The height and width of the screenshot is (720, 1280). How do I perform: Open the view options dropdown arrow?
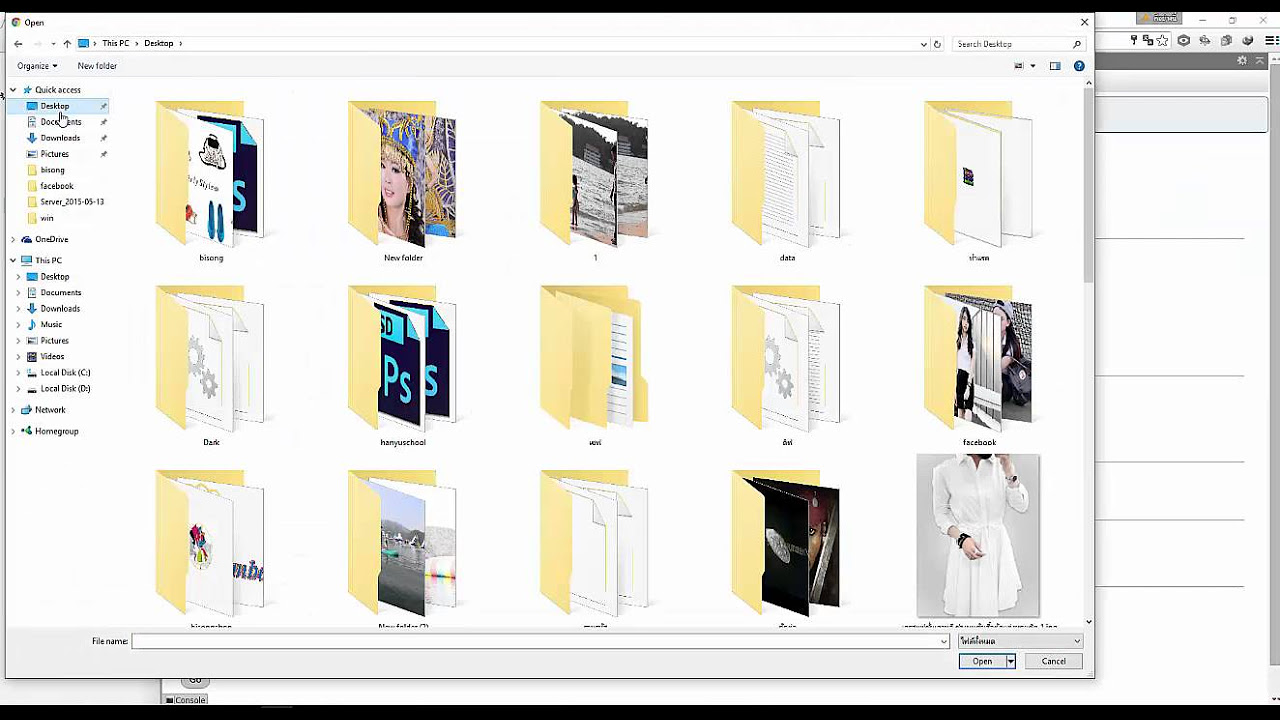1033,66
